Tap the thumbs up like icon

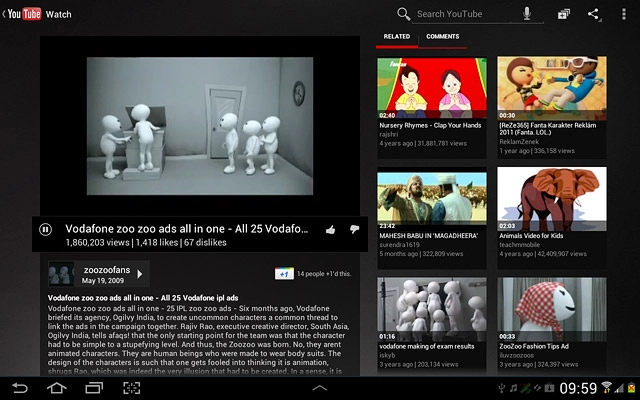[331, 230]
